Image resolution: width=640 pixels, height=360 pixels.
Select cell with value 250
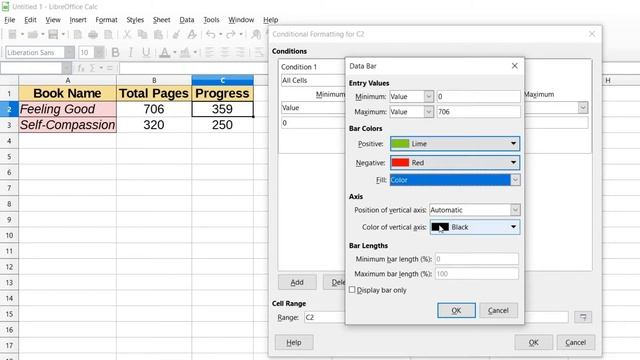point(222,125)
